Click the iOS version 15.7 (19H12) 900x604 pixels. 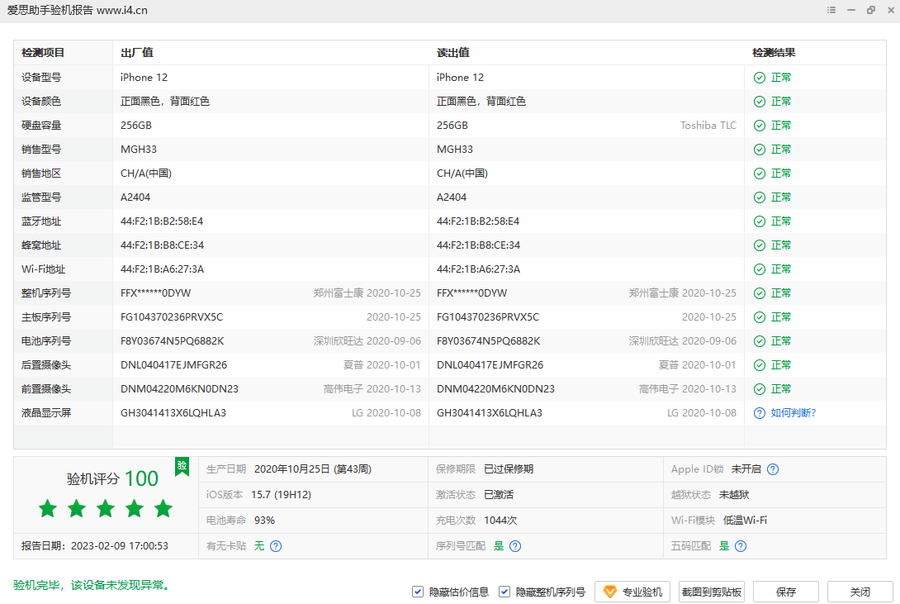(x=281, y=495)
